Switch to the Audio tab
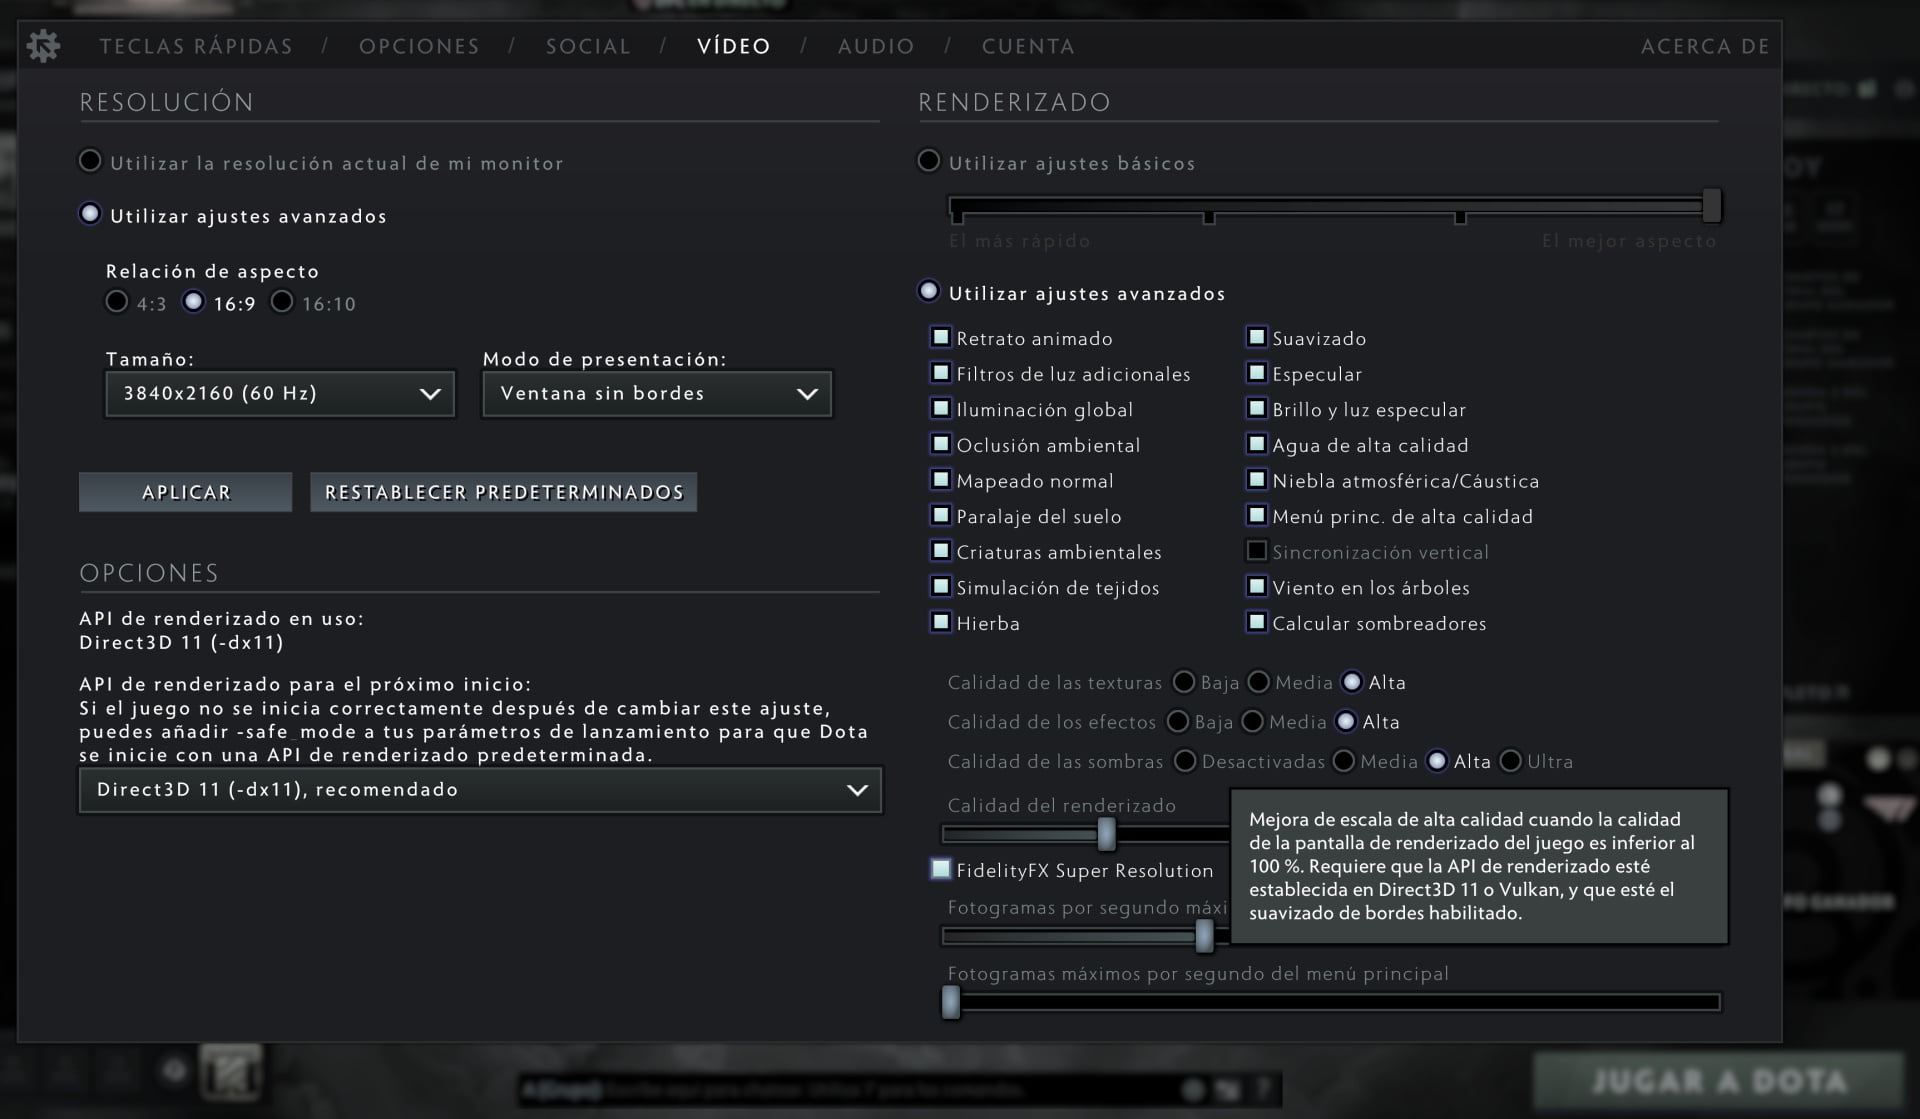Image resolution: width=1920 pixels, height=1119 pixels. click(x=876, y=46)
